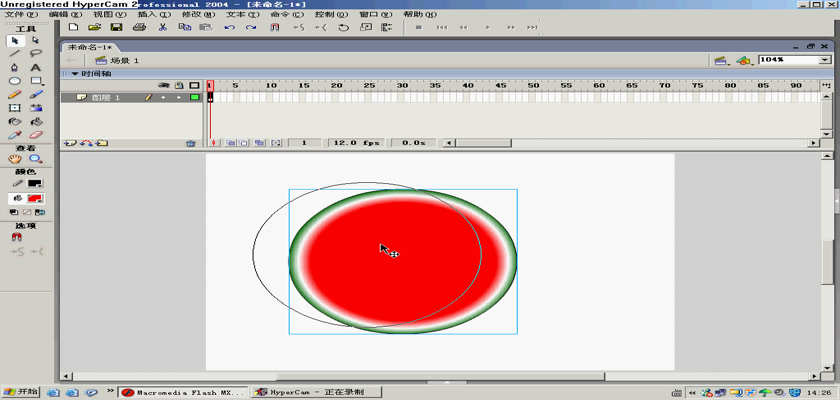Select the Pen tool
840x400 pixels.
[15, 67]
